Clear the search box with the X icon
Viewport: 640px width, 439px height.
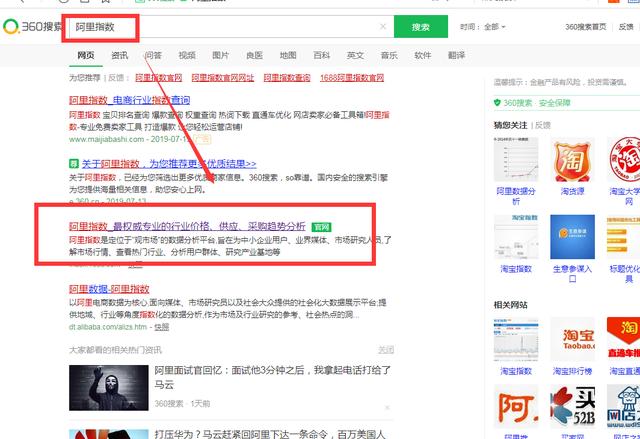(x=383, y=27)
